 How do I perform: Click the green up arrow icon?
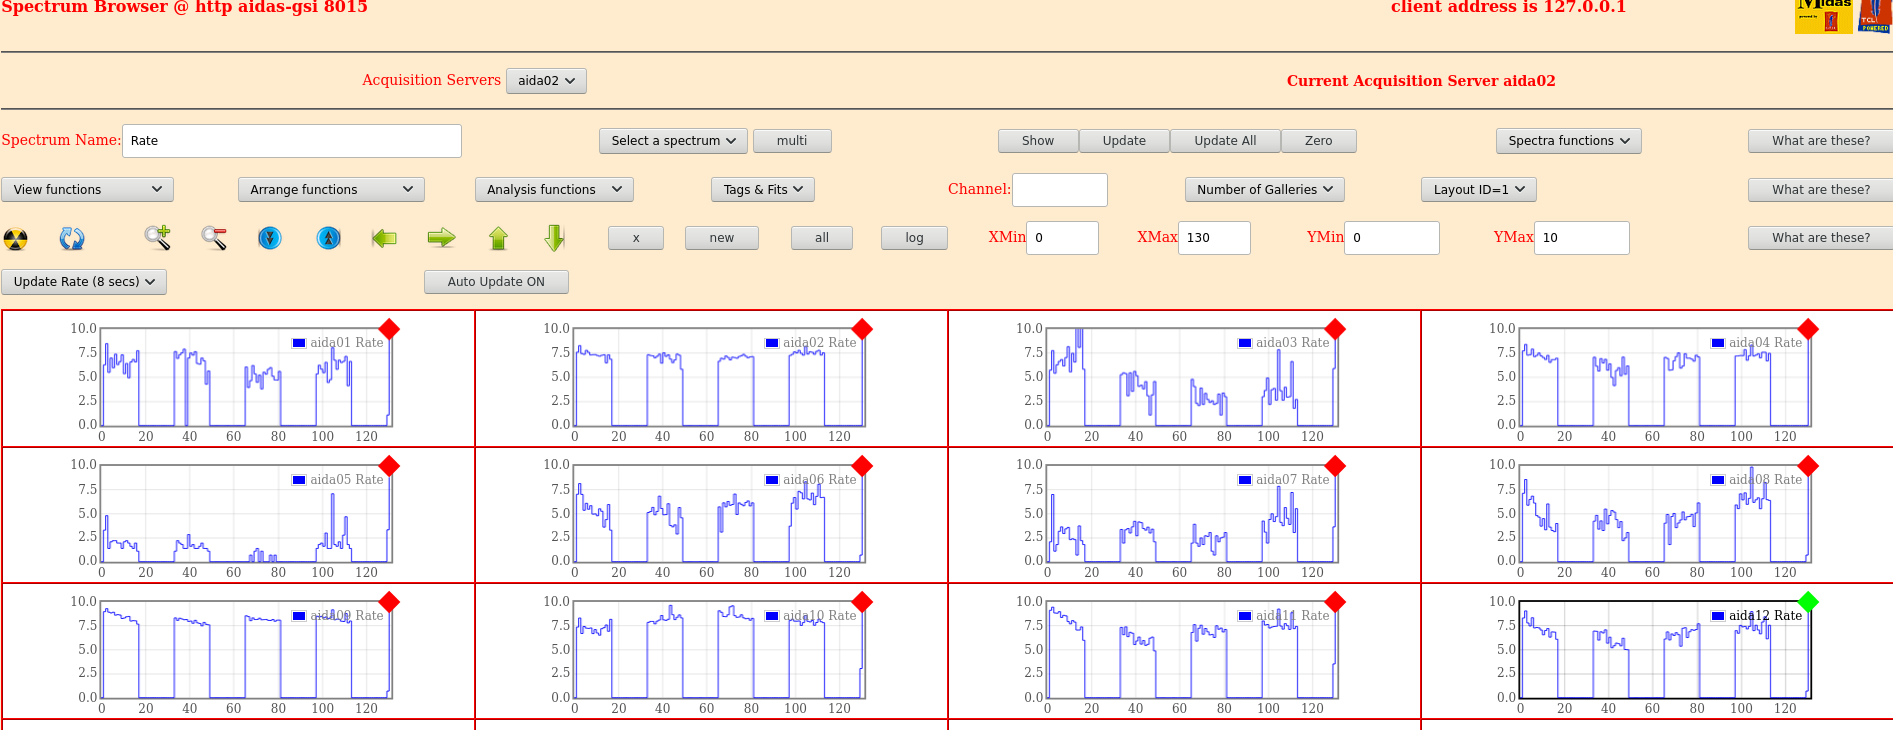coord(498,238)
